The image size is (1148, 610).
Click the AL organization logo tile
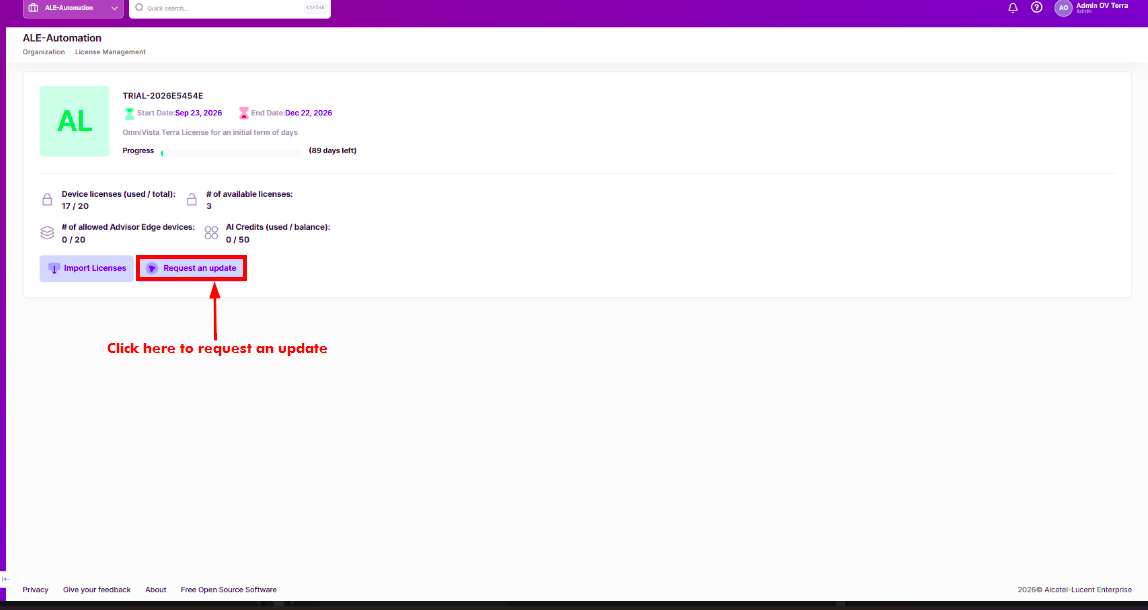[75, 121]
